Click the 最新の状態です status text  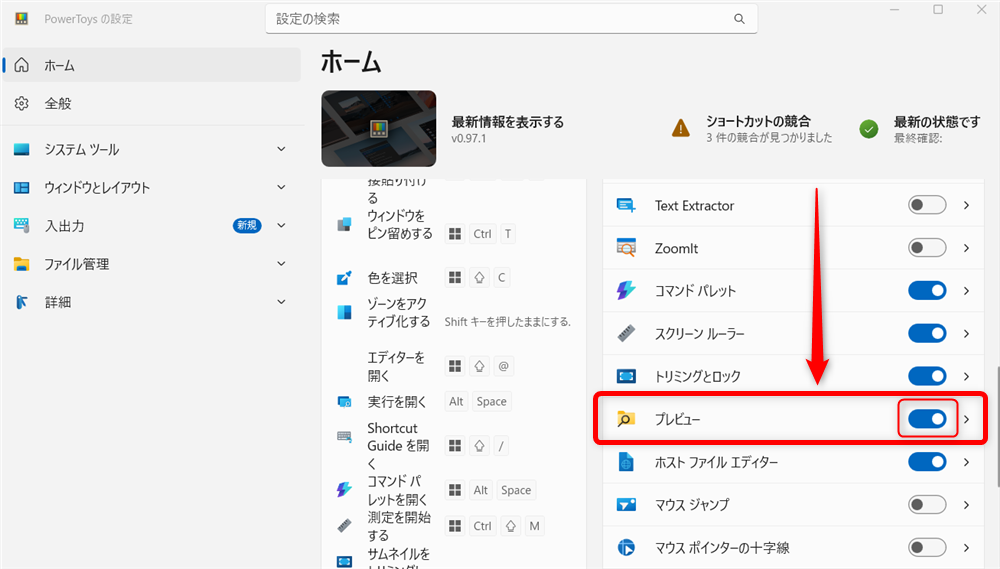click(937, 122)
